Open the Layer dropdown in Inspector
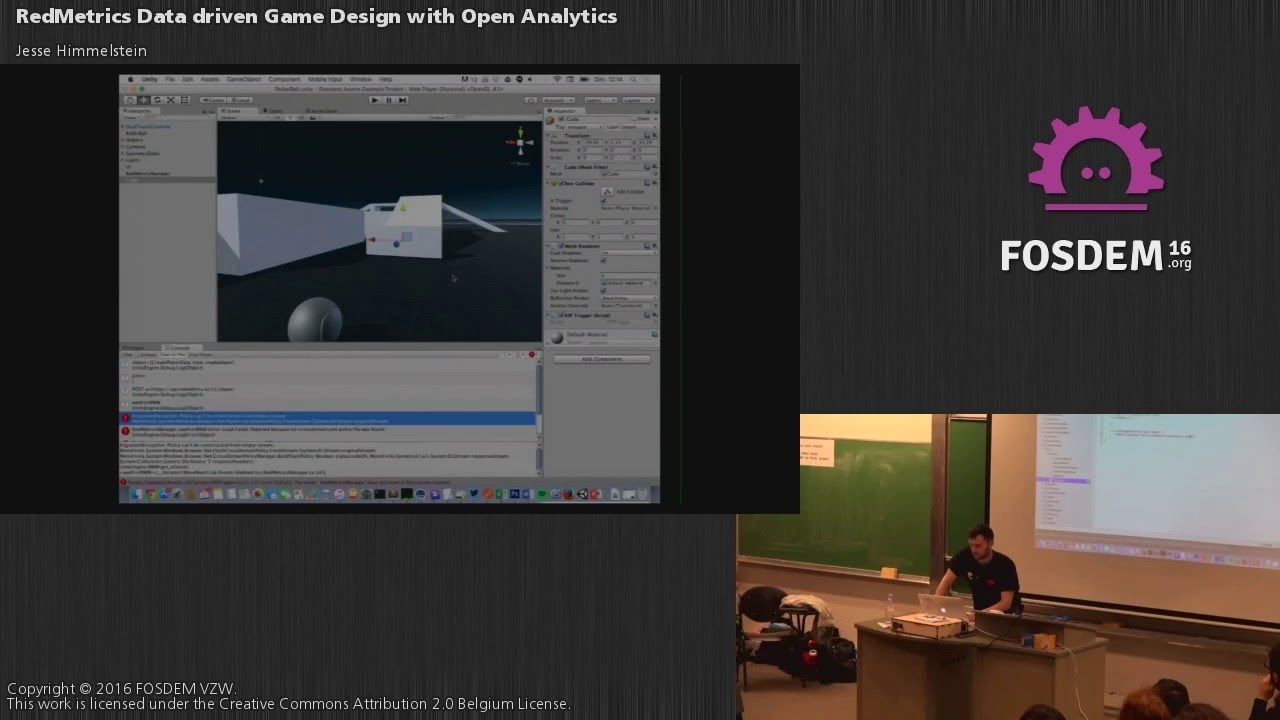The height and width of the screenshot is (720, 1280). [639, 127]
